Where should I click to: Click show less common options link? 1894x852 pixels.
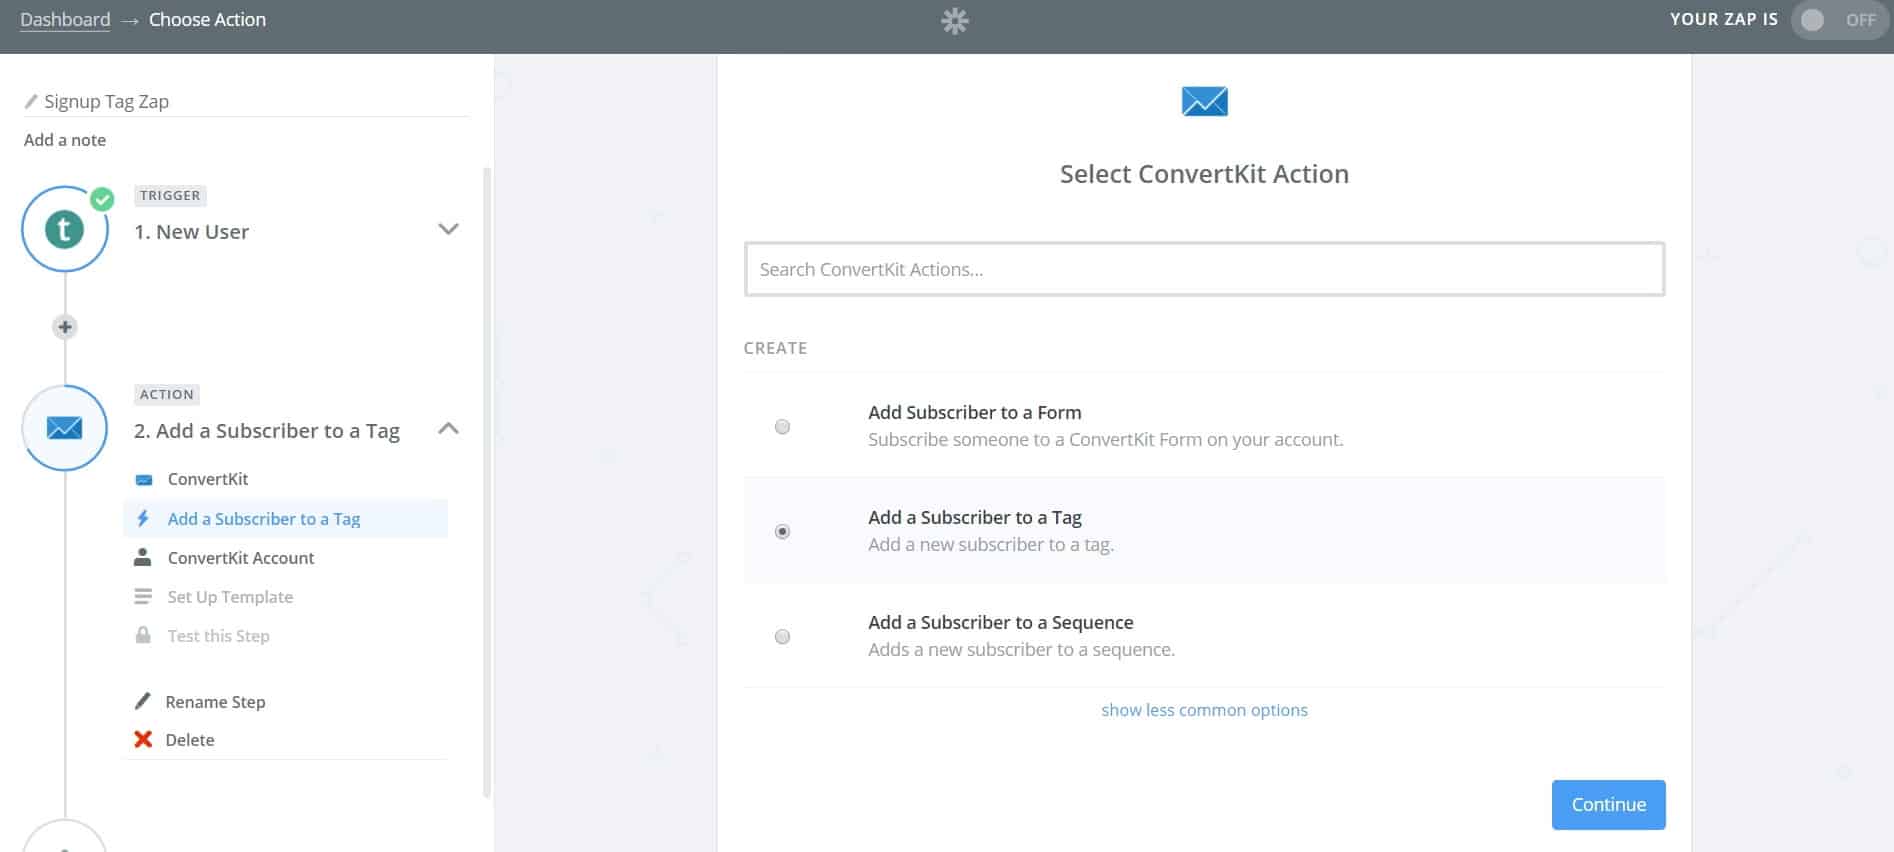point(1204,710)
